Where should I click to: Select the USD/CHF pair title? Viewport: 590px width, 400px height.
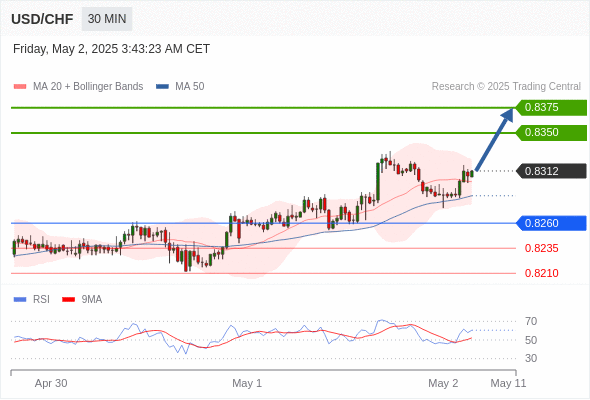click(x=42, y=19)
